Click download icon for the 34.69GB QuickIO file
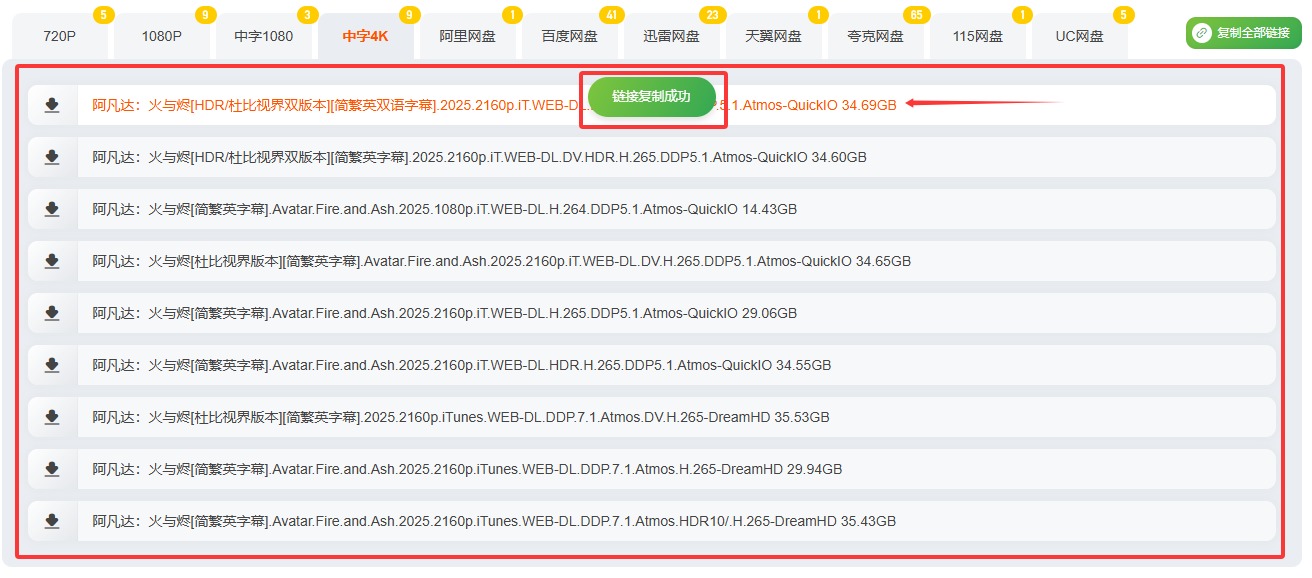Viewport: 1312px width, 578px height. coord(52,105)
